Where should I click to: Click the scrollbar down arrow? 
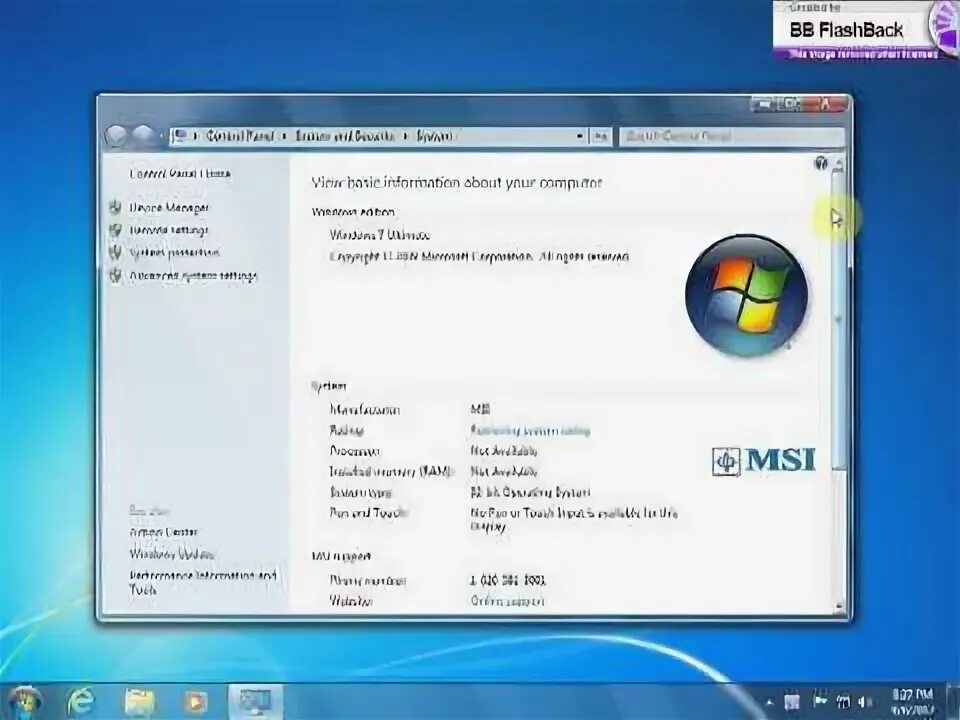click(x=839, y=606)
